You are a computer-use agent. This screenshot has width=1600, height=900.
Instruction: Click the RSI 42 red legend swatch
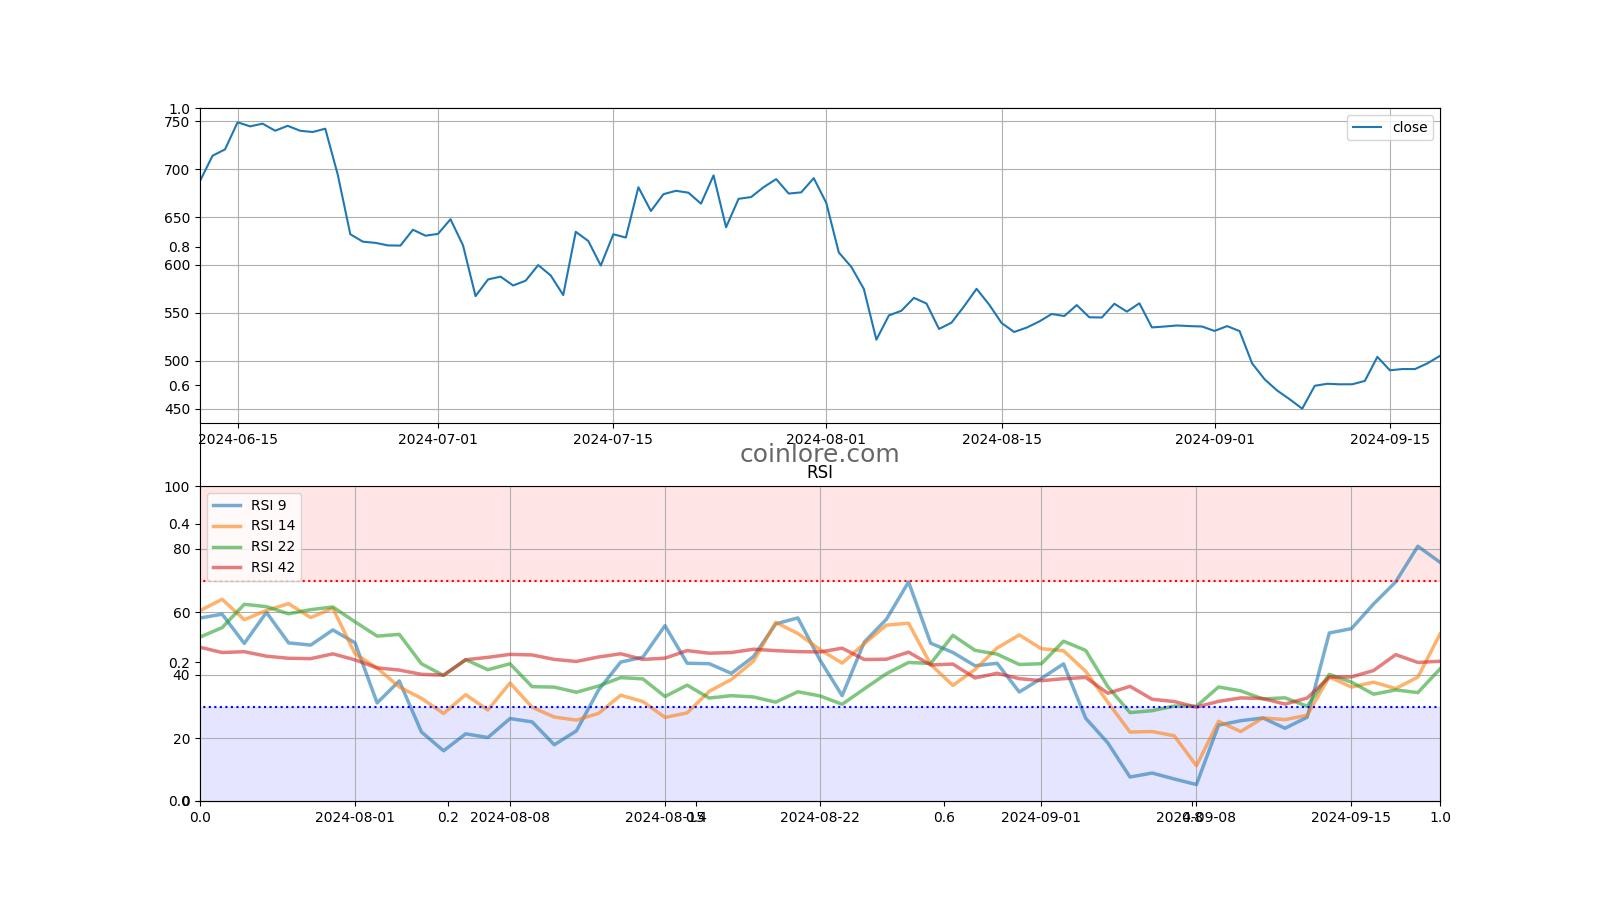tap(227, 567)
